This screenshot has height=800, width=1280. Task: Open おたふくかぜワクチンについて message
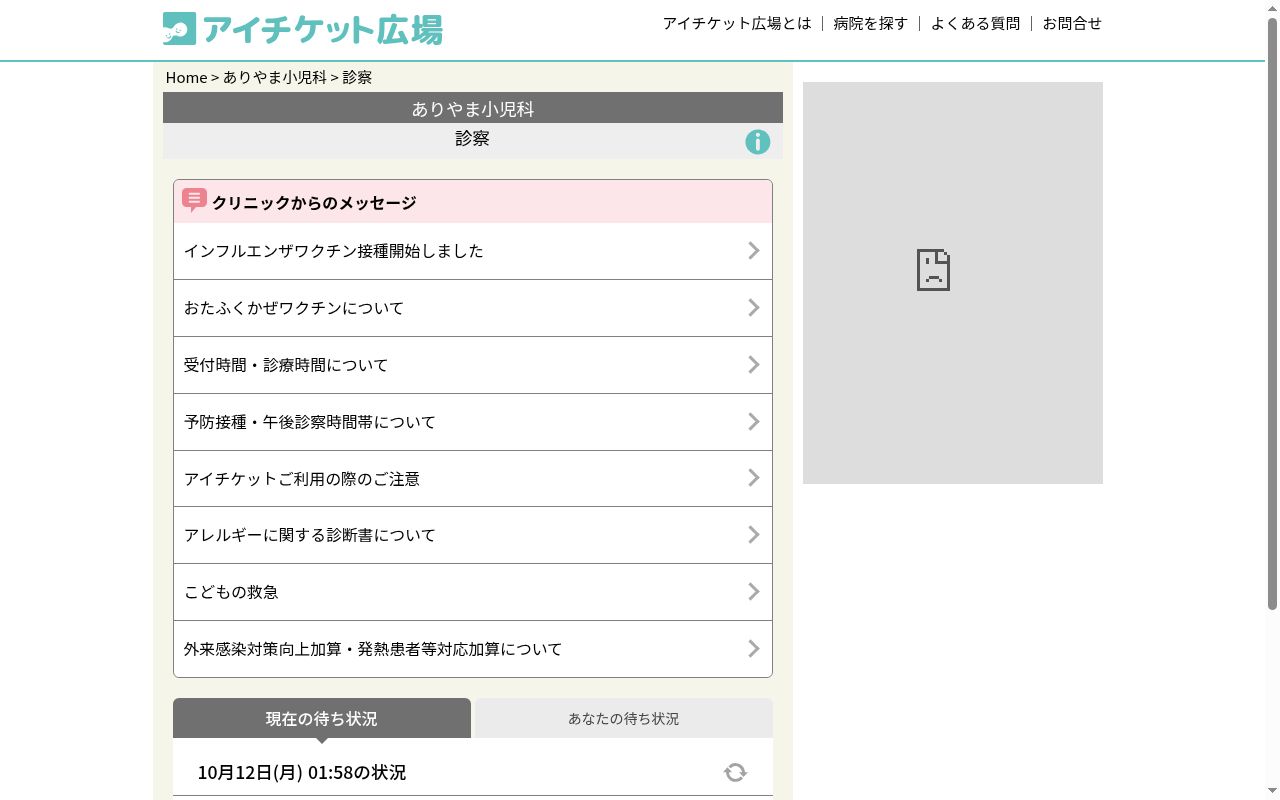point(473,308)
